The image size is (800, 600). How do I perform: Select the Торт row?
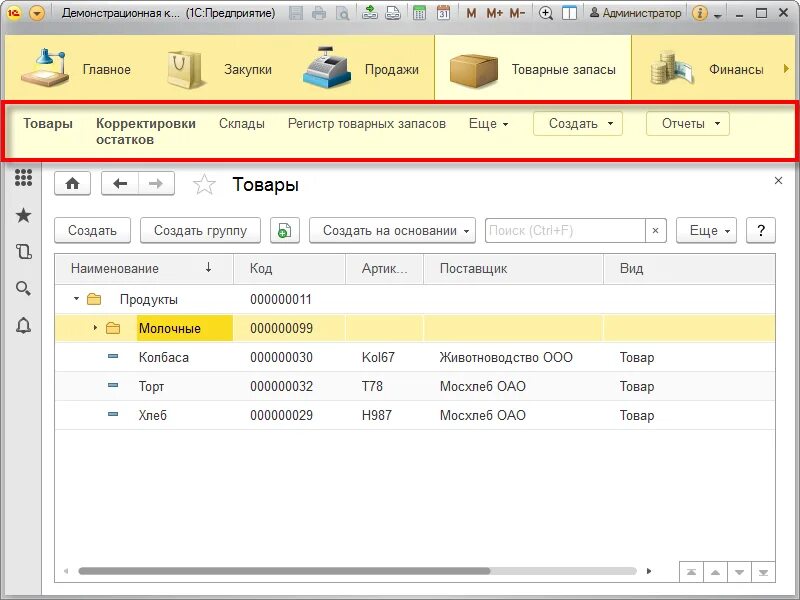point(415,386)
